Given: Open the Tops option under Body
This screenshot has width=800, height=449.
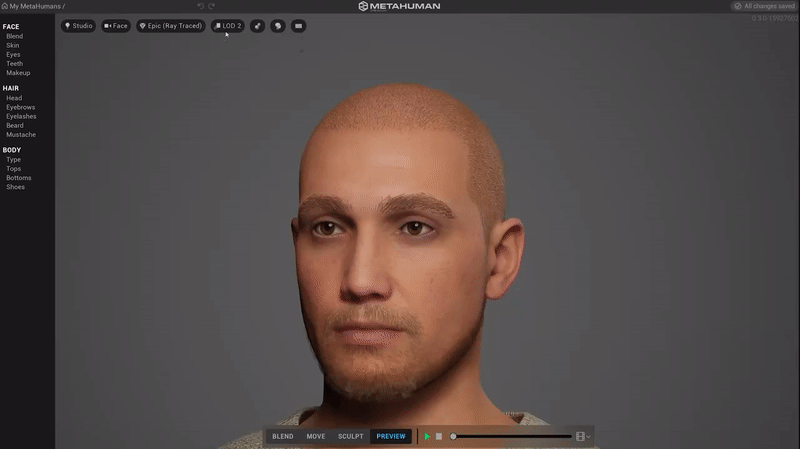Looking at the screenshot, I should point(14,169).
